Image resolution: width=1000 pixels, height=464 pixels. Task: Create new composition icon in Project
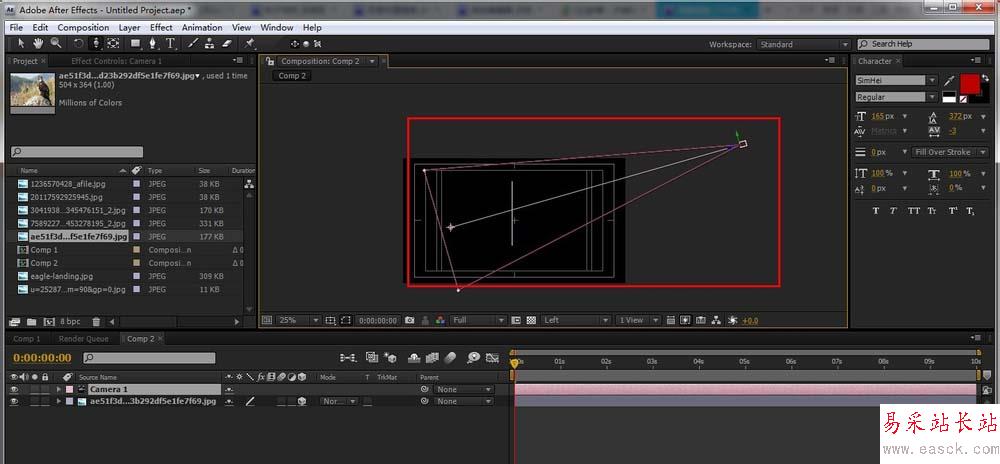48,322
